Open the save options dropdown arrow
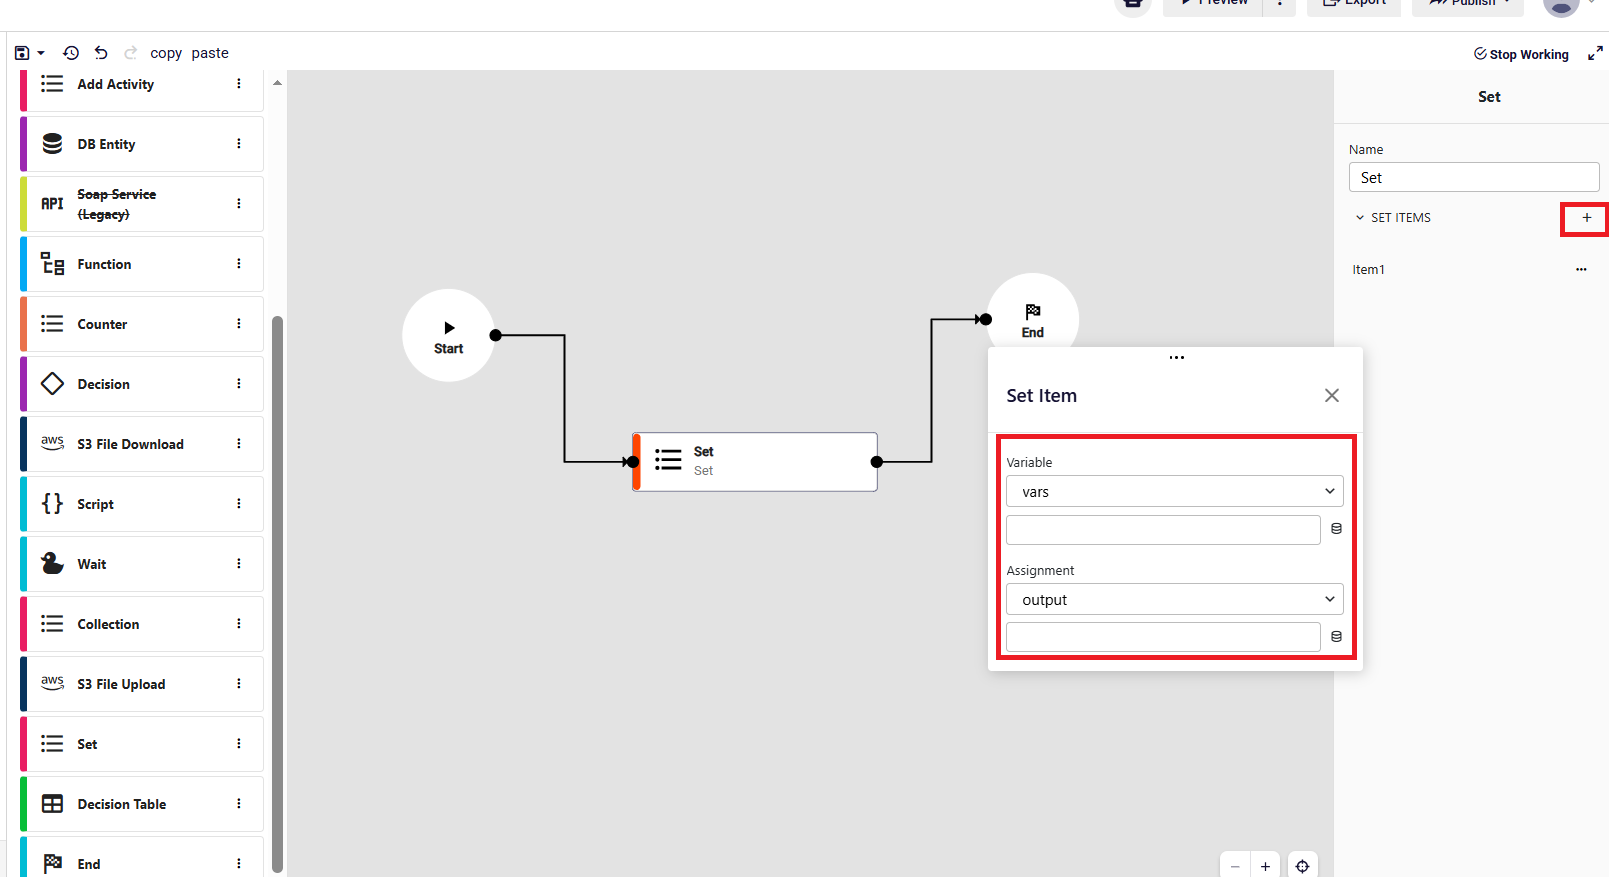1609x877 pixels. click(x=41, y=53)
